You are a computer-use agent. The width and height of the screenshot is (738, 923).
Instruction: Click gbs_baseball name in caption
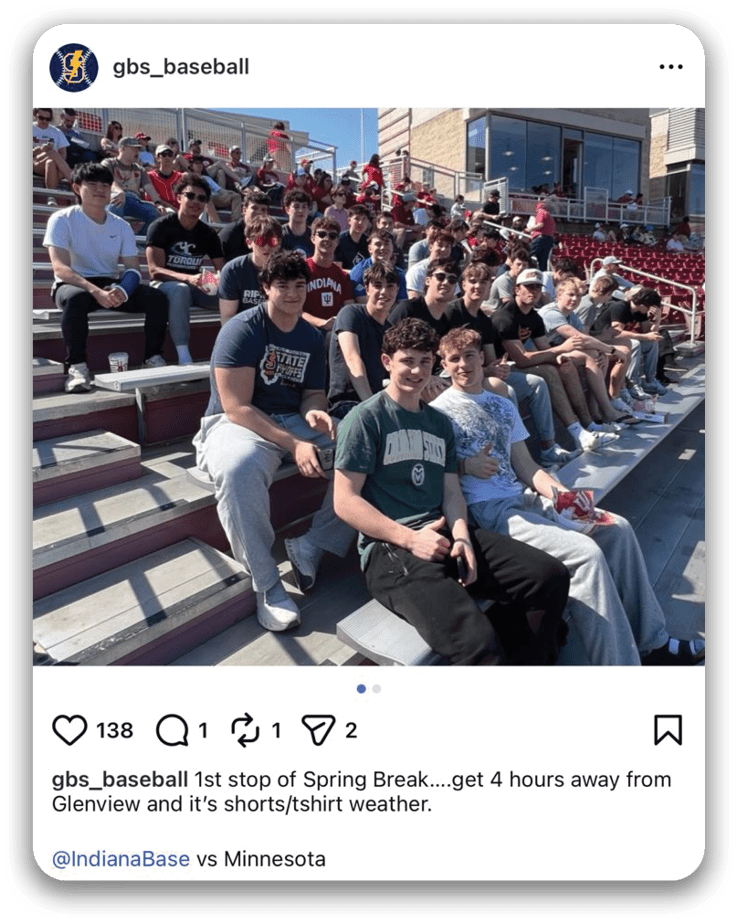click(x=120, y=779)
